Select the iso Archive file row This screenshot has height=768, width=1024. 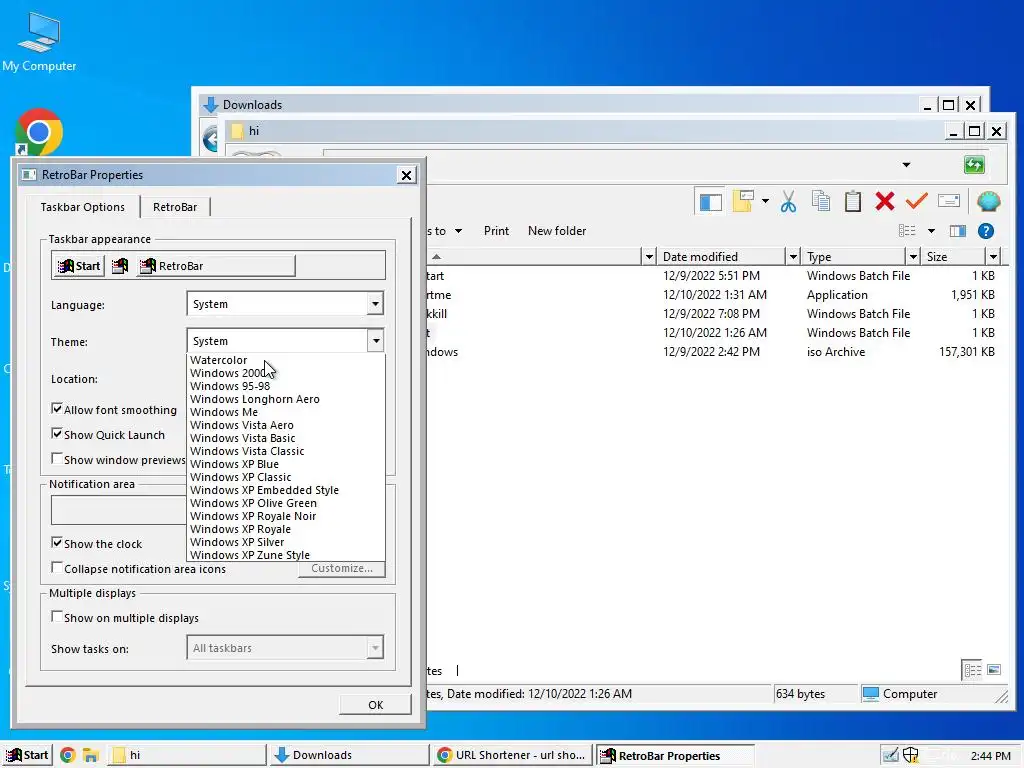click(713, 352)
